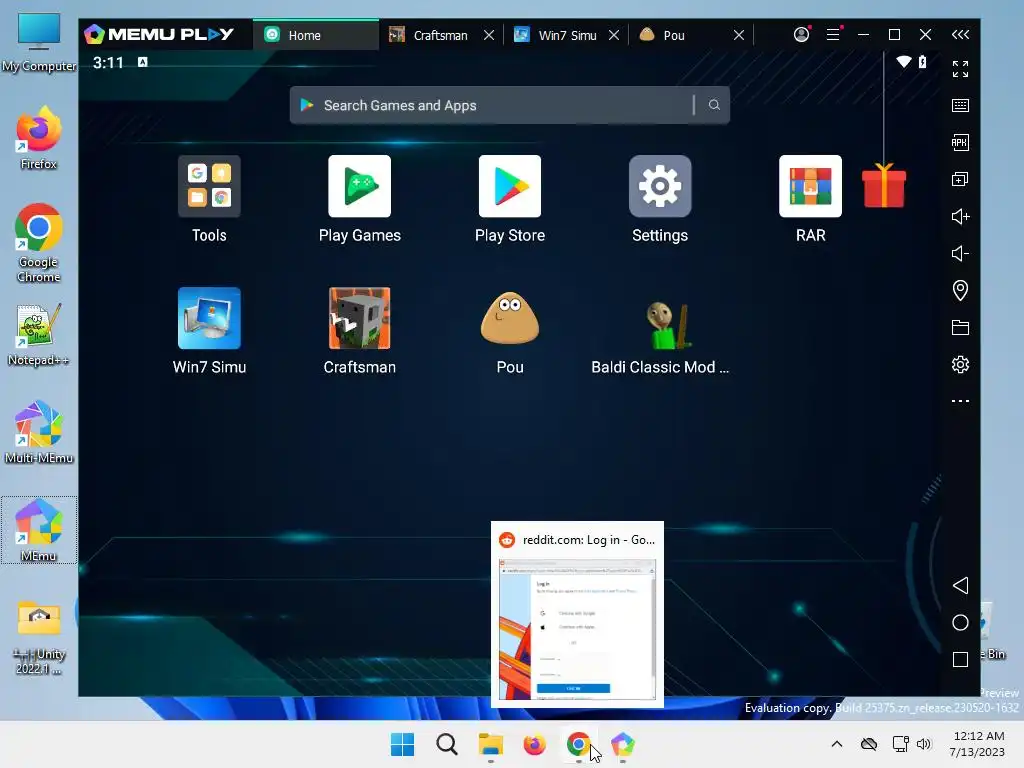Select the Firefox desktop shortcut
The image size is (1024, 768).
[x=39, y=139]
